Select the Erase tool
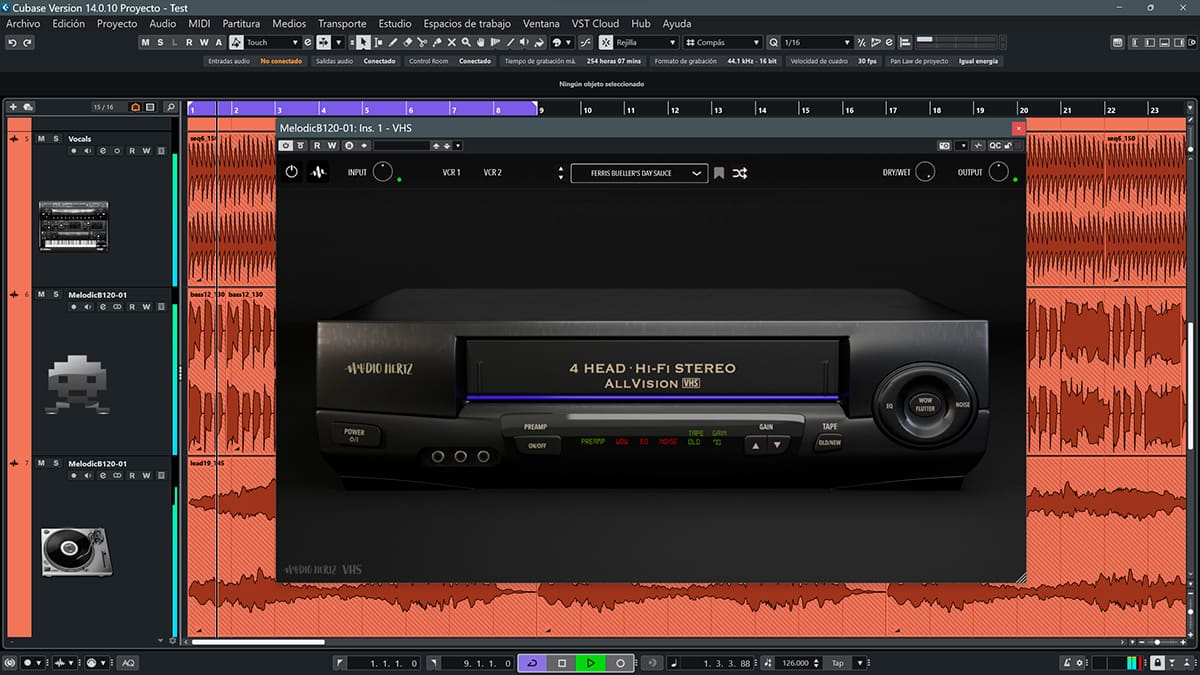1200x675 pixels. 408,43
